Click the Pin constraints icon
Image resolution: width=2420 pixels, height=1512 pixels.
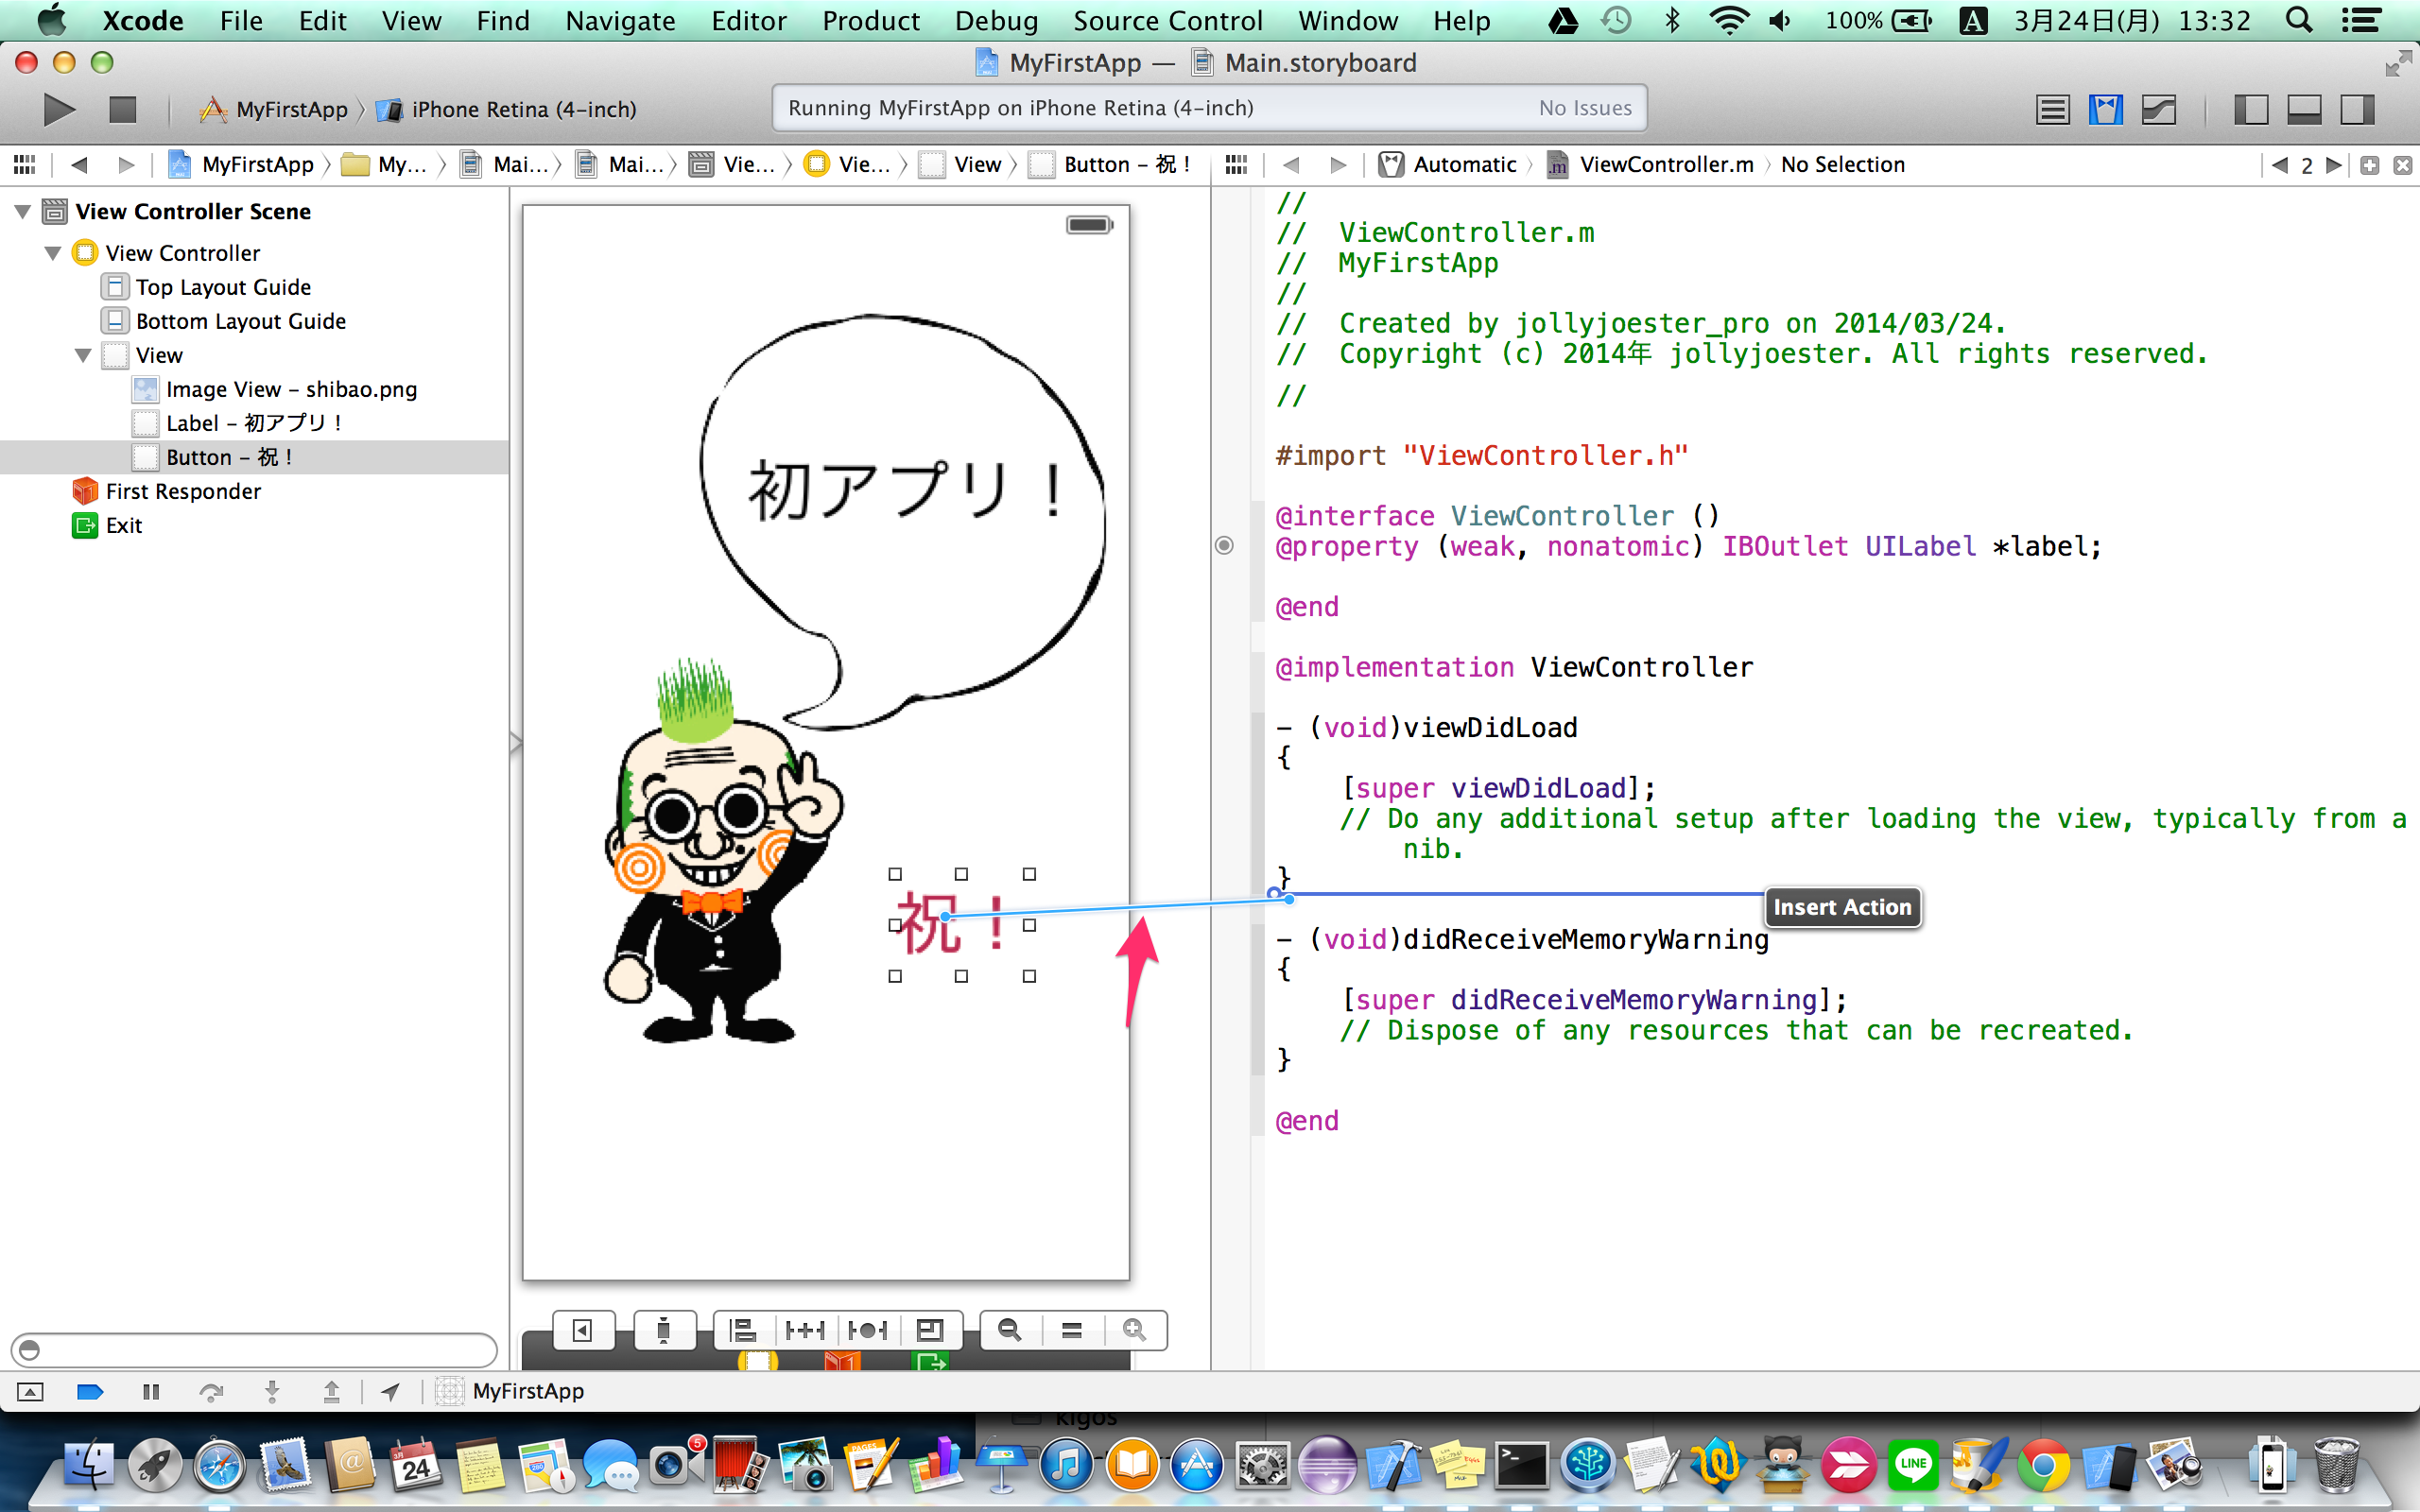pyautogui.click(x=804, y=1330)
